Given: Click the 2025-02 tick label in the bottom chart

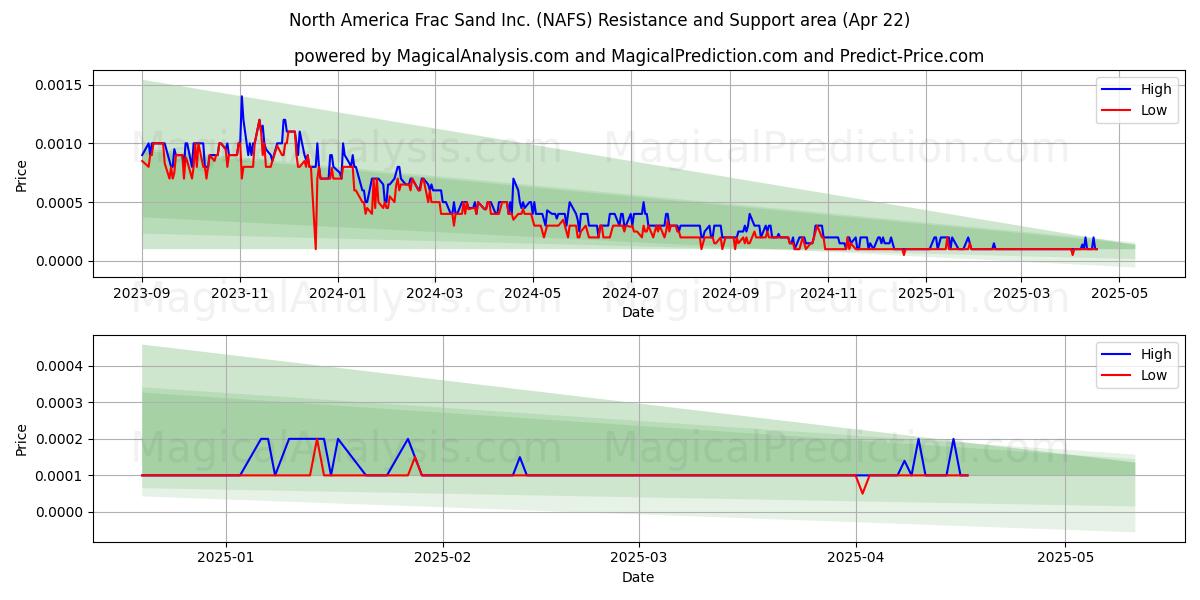Looking at the screenshot, I should [441, 559].
